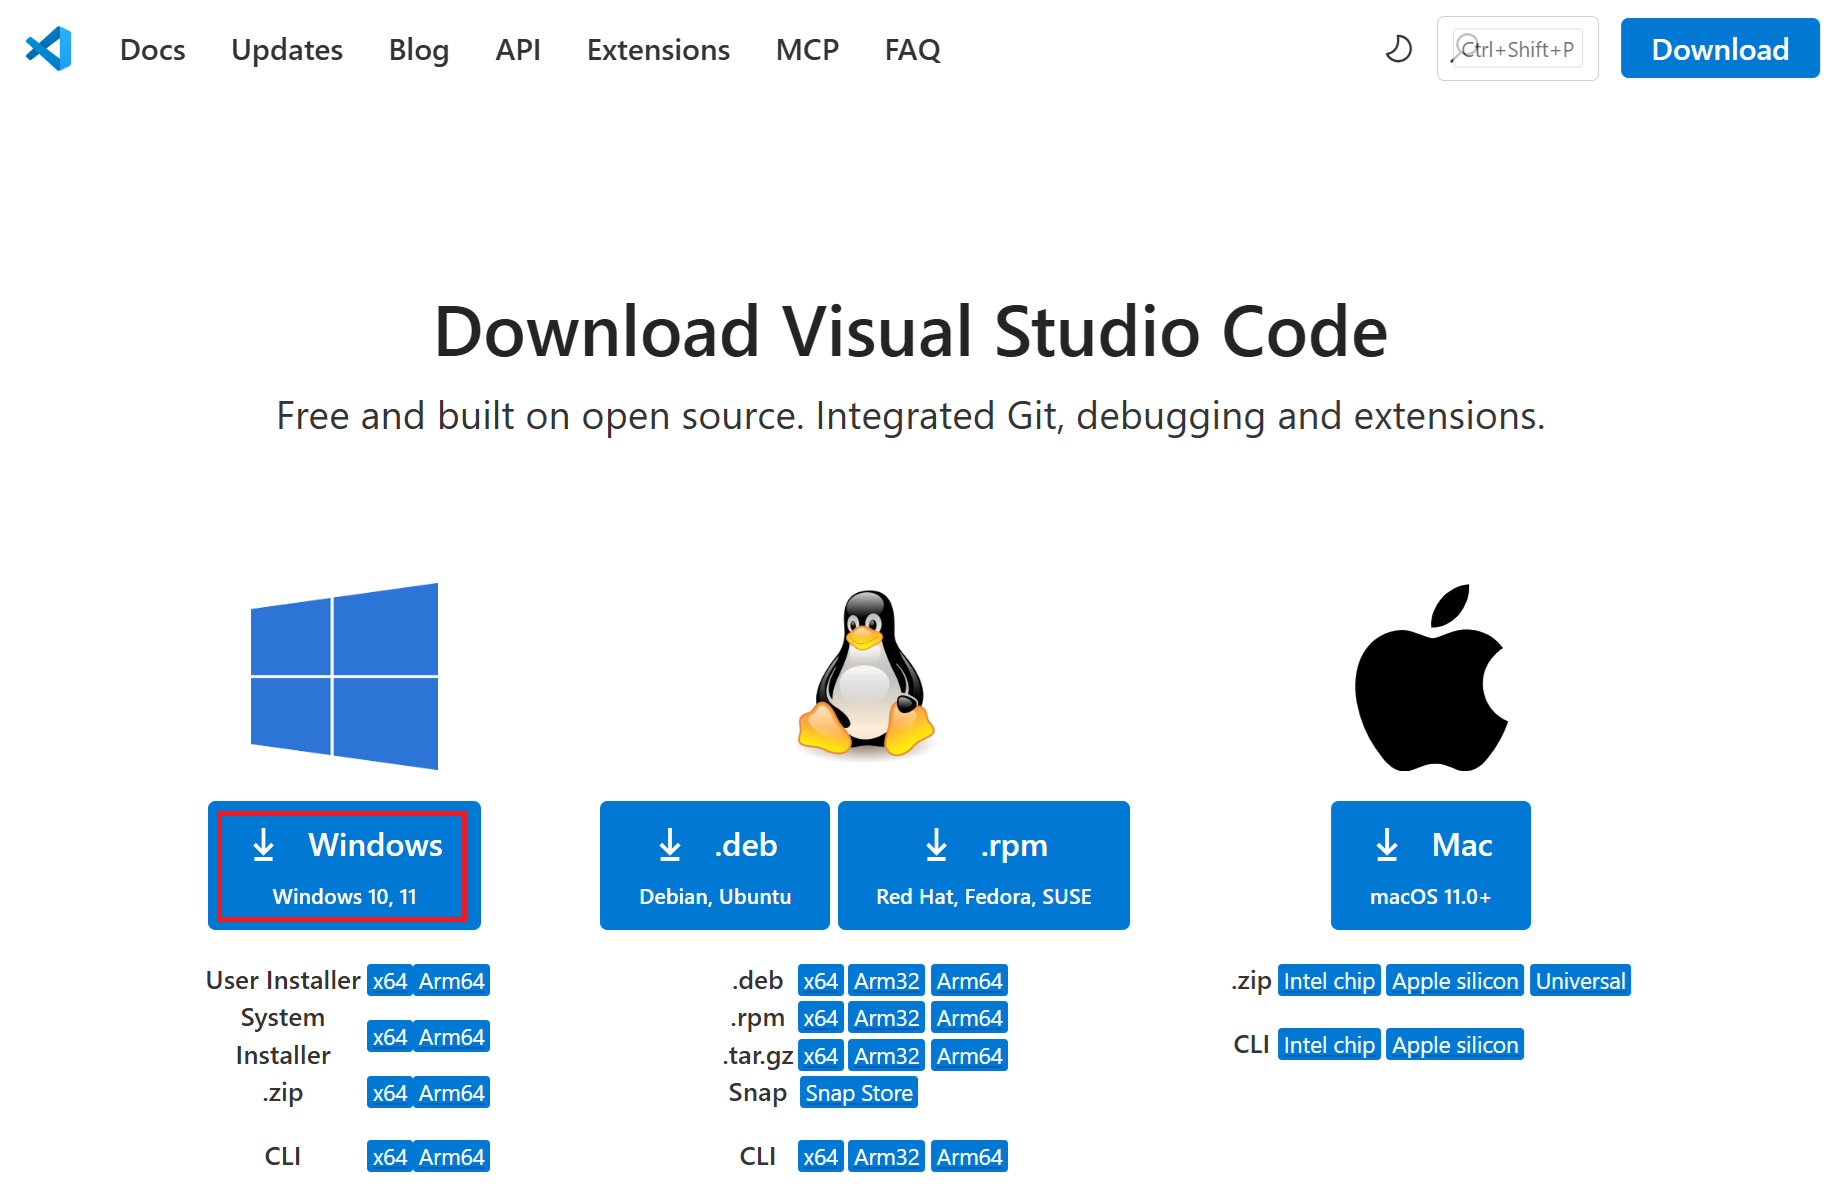Pick Mac CLI Apple silicon link
Image resolution: width=1845 pixels, height=1187 pixels.
point(1455,1045)
